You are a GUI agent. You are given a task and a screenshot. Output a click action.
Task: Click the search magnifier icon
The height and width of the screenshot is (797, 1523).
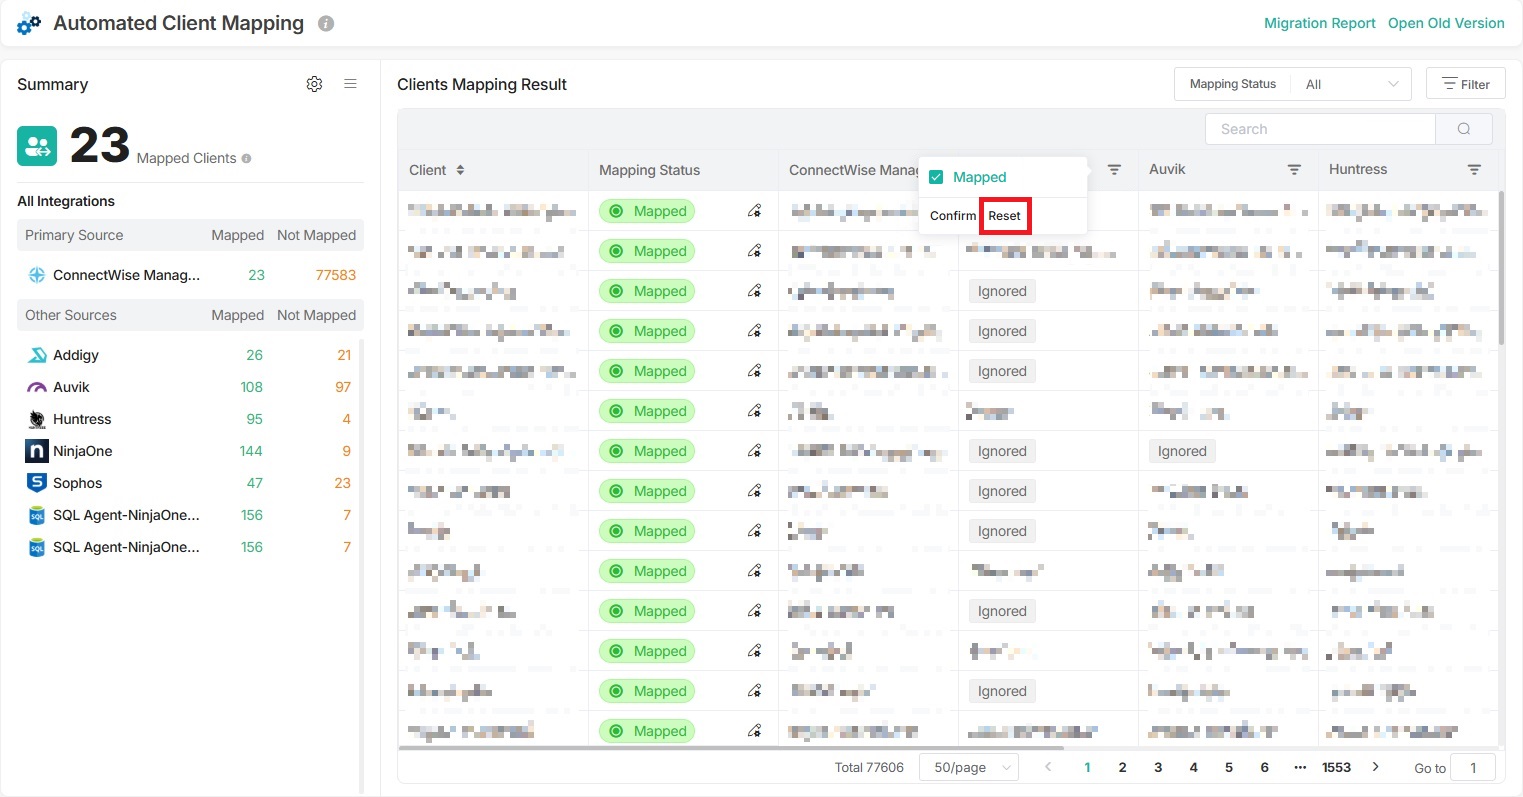coord(1463,128)
